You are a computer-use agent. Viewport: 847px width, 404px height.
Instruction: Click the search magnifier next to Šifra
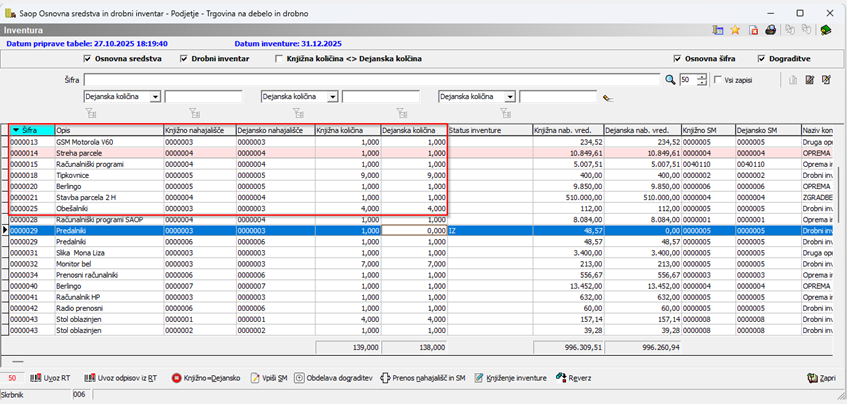pos(670,79)
